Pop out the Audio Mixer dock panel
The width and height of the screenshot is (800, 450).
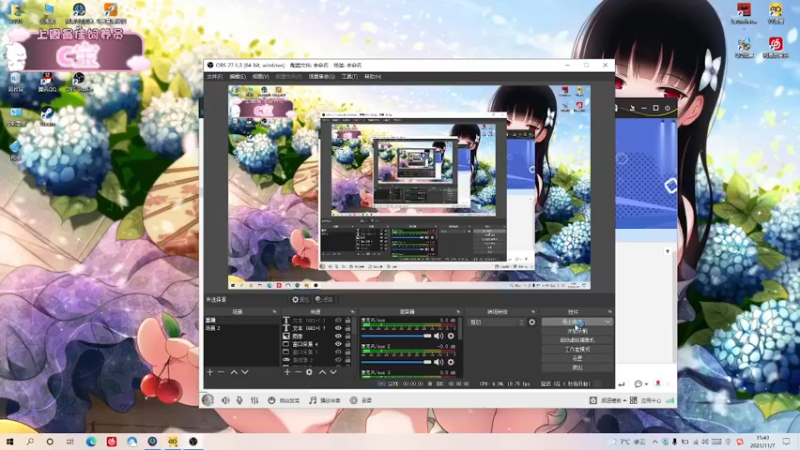pos(458,312)
